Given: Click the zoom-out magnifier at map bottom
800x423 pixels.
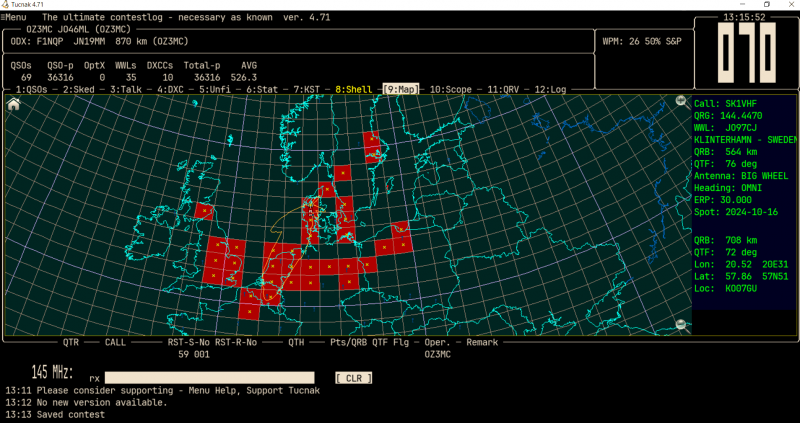Looking at the screenshot, I should pos(681,323).
